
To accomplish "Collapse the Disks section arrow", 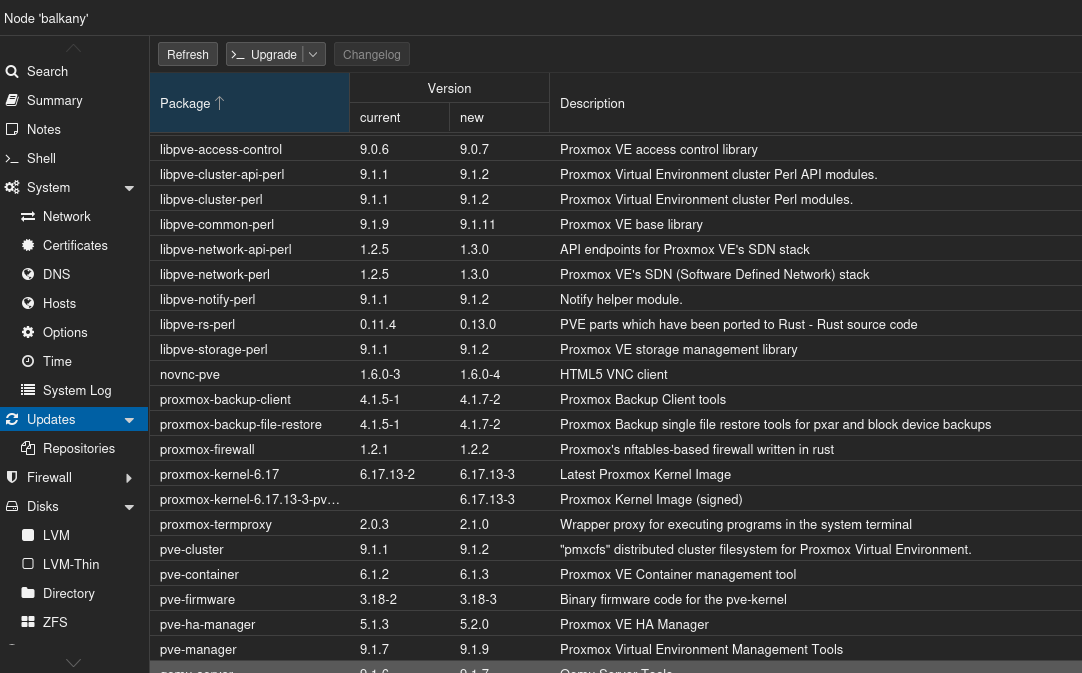I will point(129,507).
